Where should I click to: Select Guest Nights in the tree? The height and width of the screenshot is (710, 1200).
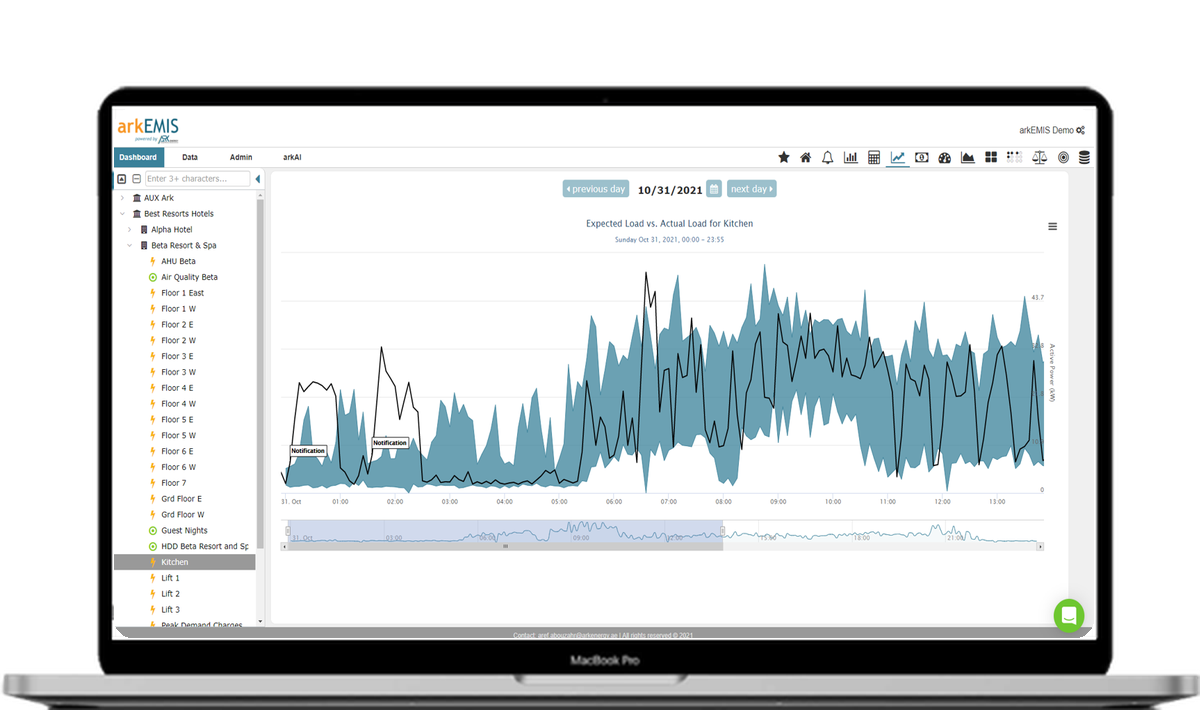click(x=184, y=531)
